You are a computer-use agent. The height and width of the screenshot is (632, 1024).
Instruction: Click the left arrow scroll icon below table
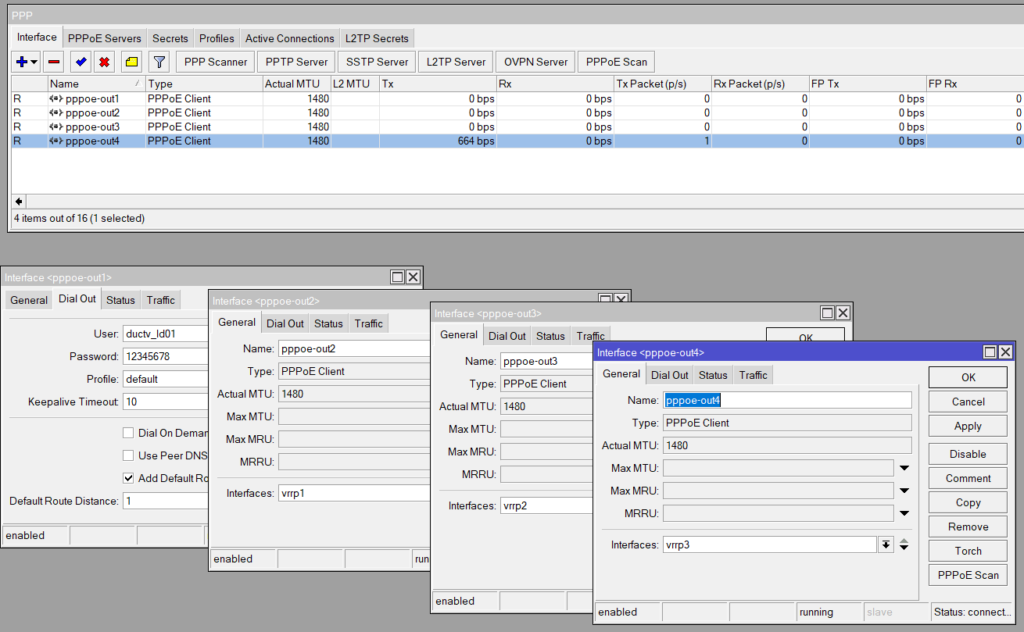(x=18, y=201)
